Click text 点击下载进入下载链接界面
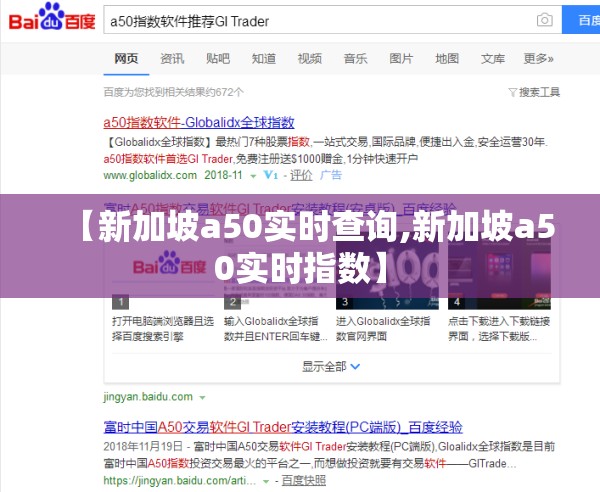Image resolution: width=600 pixels, height=492 pixels. coord(499,329)
